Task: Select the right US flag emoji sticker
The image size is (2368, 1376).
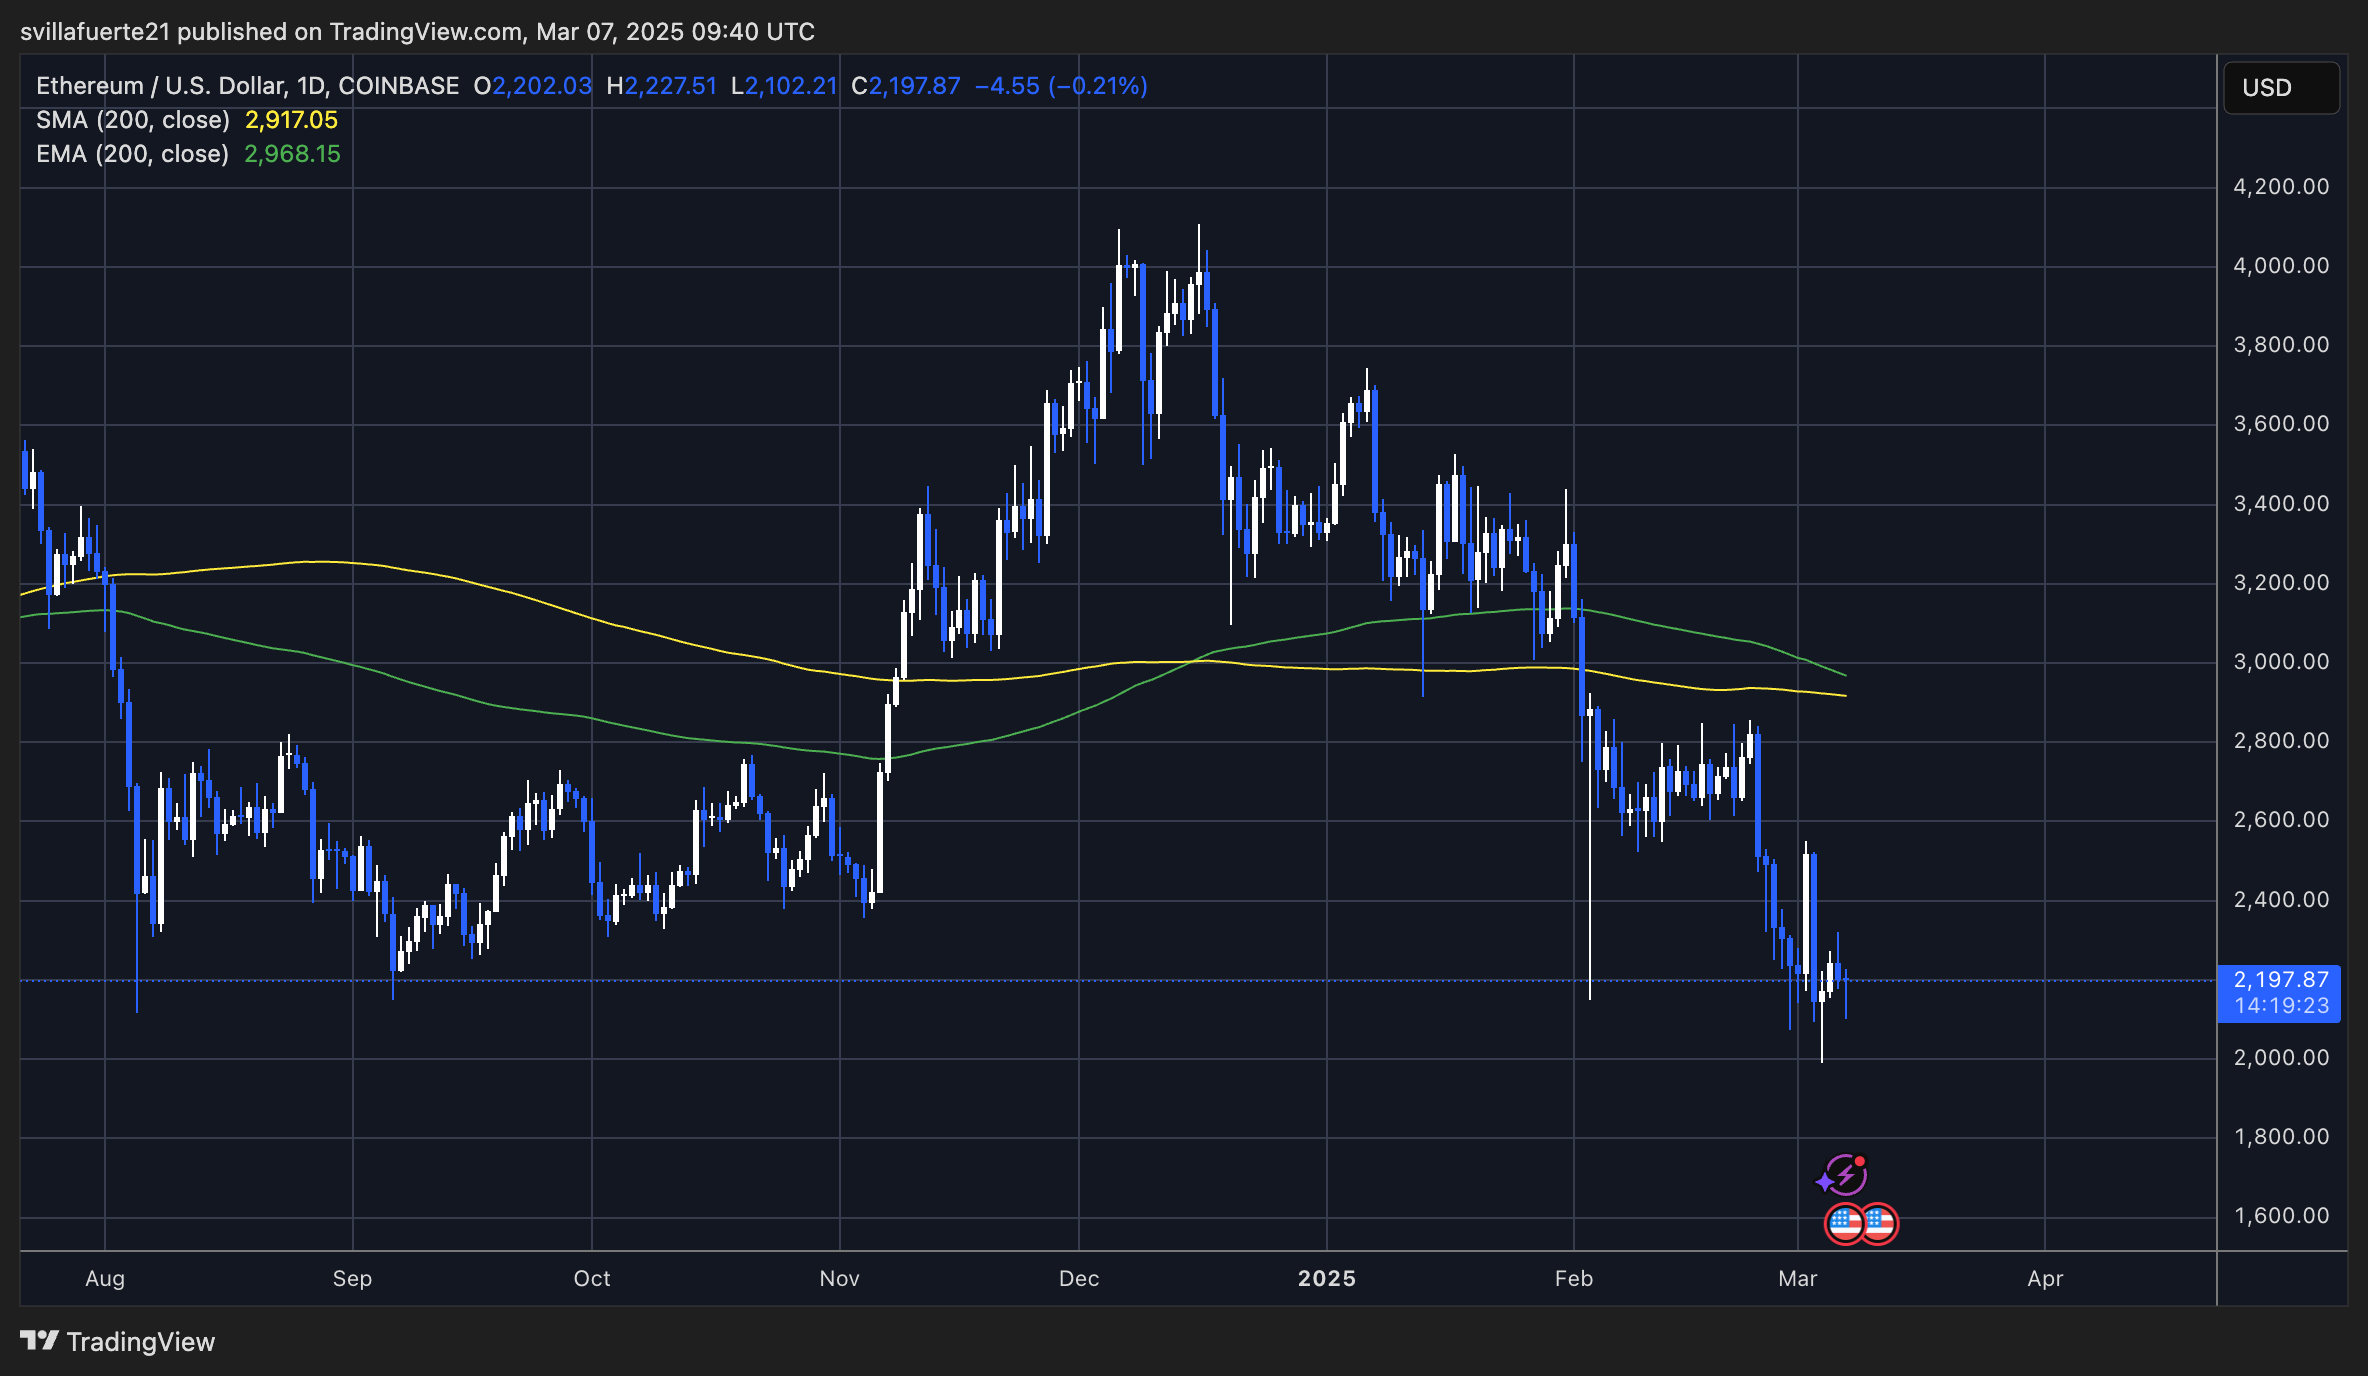Action: click(1879, 1222)
